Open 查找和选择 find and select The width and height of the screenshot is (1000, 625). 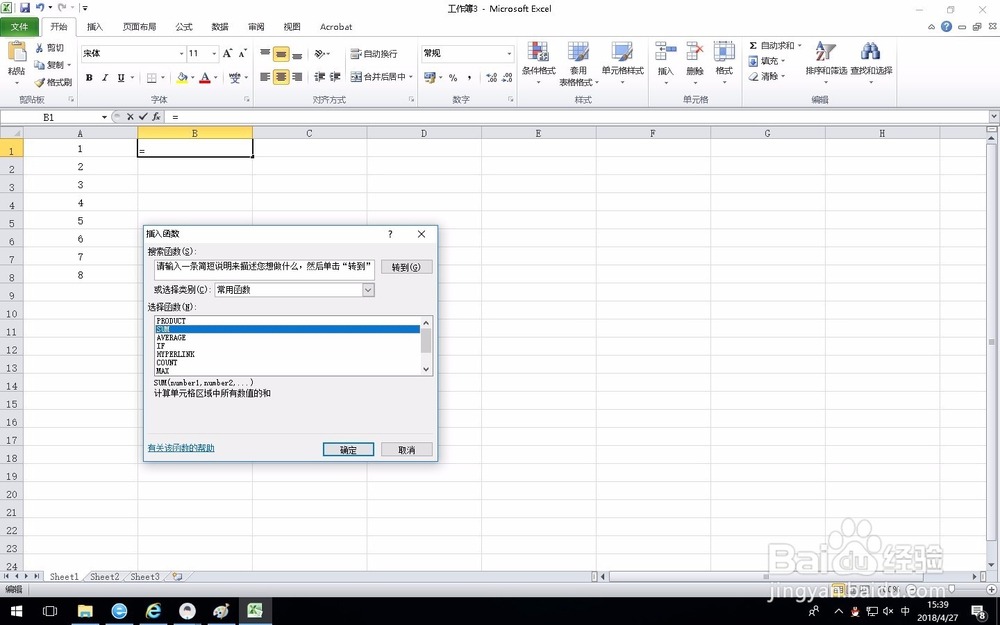[x=871, y=62]
